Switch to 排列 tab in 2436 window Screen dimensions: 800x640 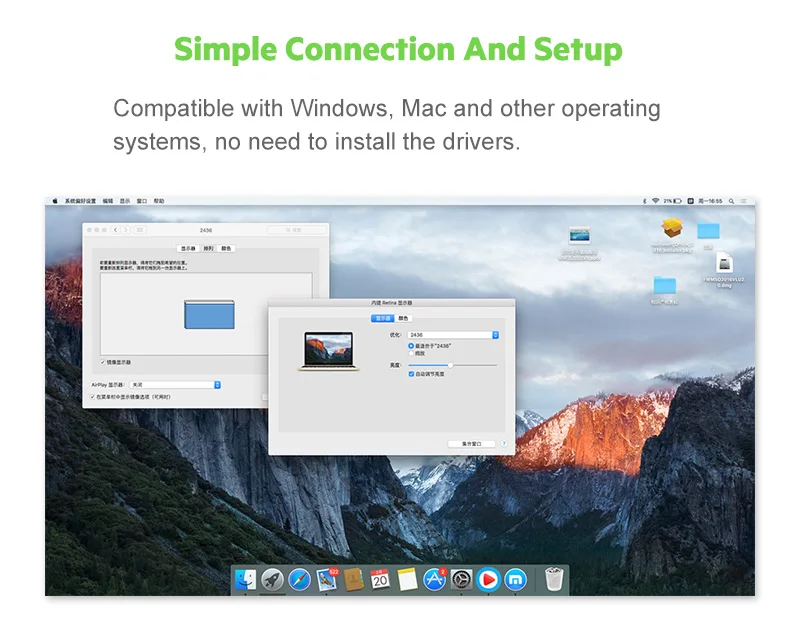tap(209, 249)
